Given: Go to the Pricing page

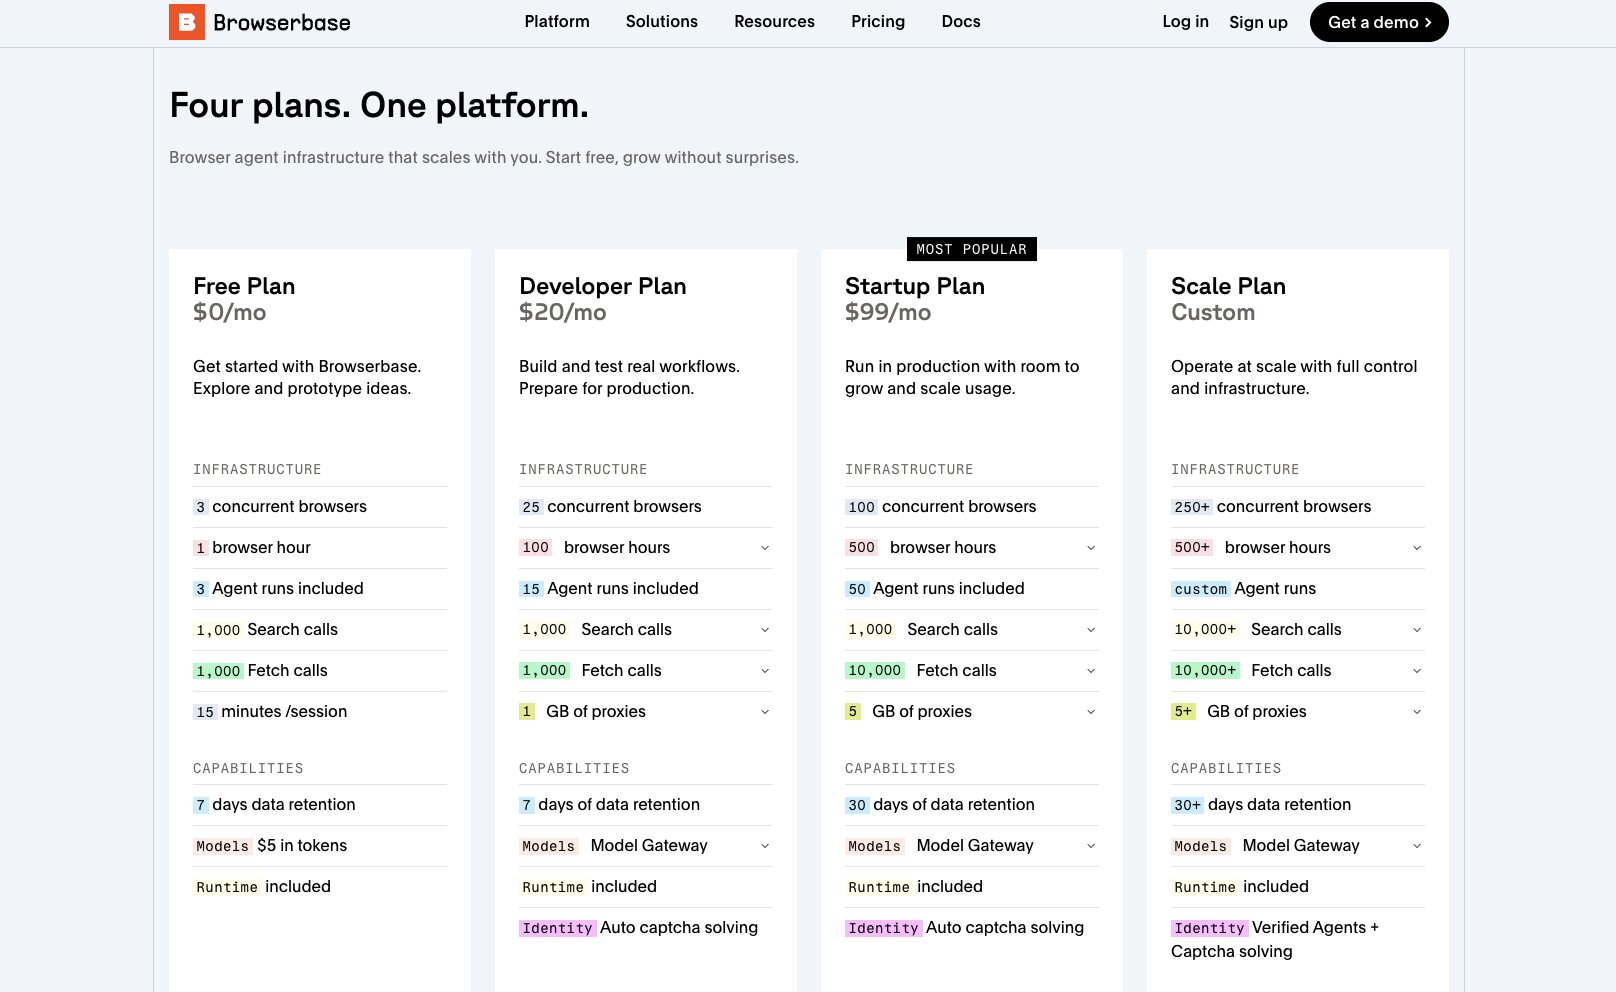Looking at the screenshot, I should pyautogui.click(x=878, y=21).
